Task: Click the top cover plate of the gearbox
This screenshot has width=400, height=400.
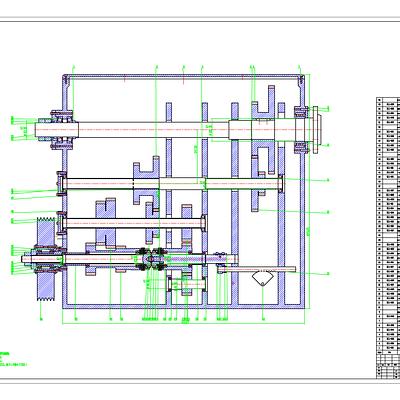Action: [184, 77]
